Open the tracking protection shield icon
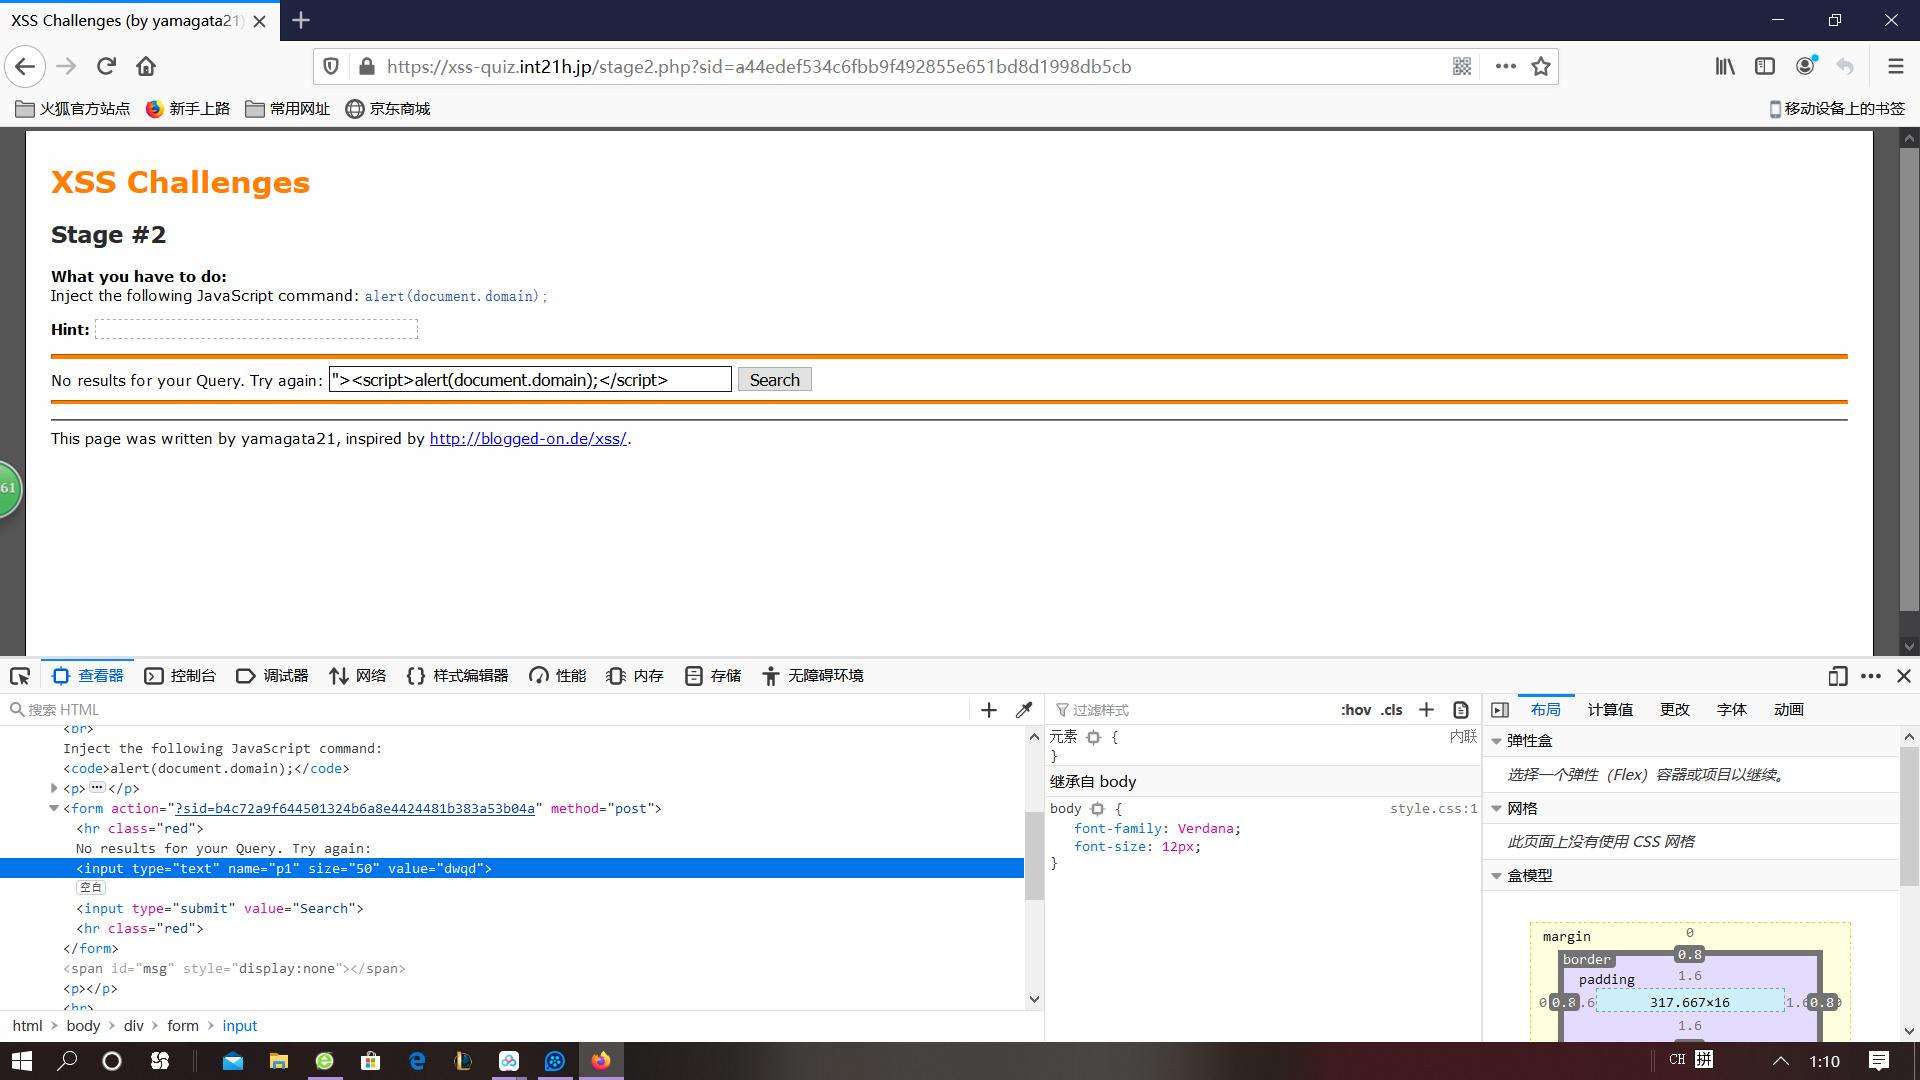Screen dimensions: 1920x1080 (331, 67)
